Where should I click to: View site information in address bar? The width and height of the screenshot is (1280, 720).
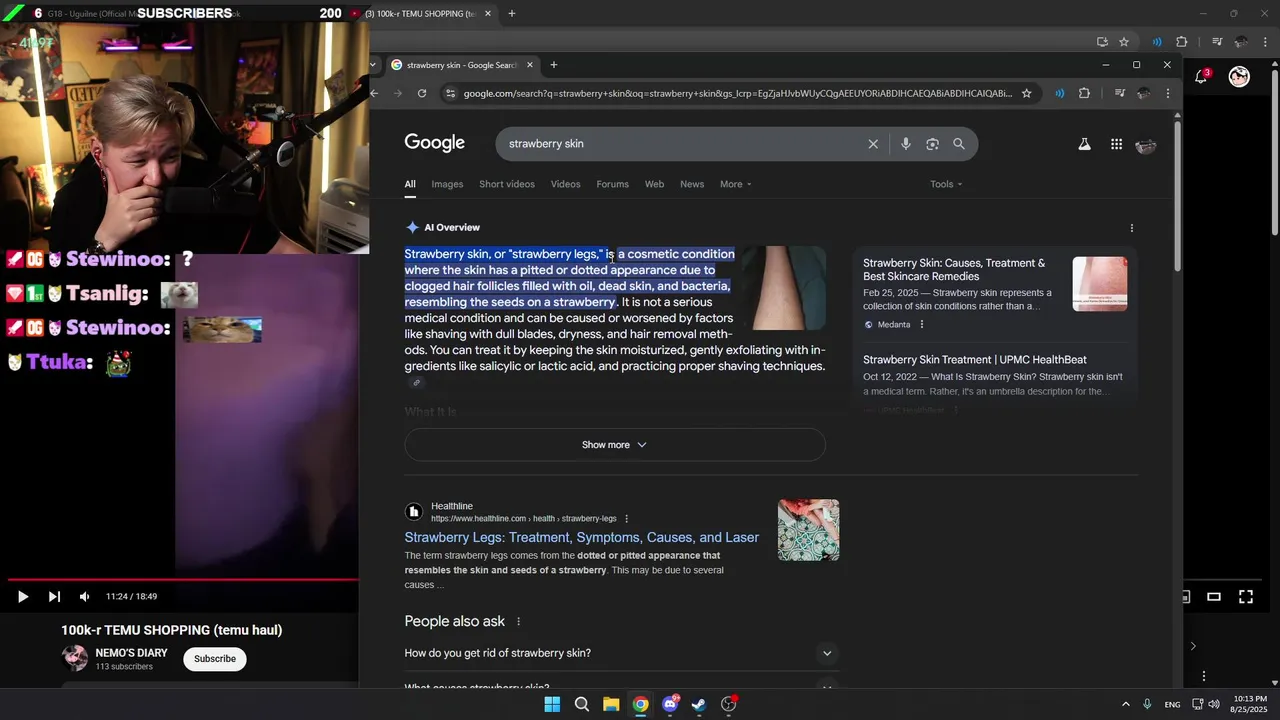coord(451,93)
